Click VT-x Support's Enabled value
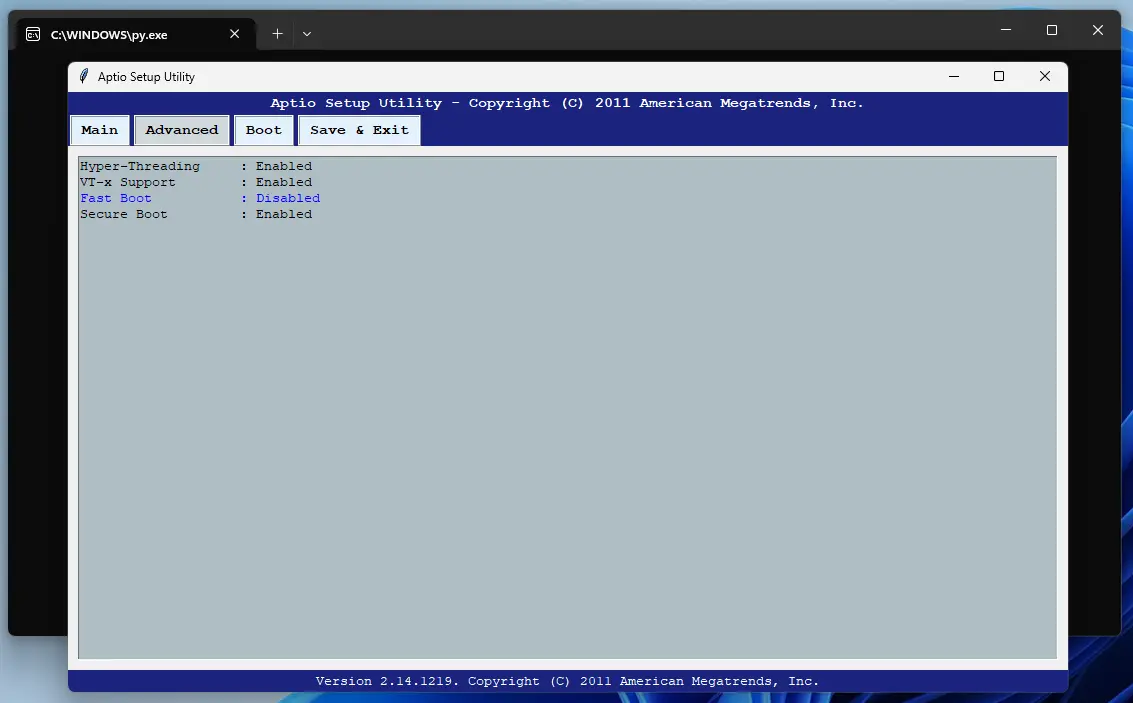 pyautogui.click(x=284, y=182)
